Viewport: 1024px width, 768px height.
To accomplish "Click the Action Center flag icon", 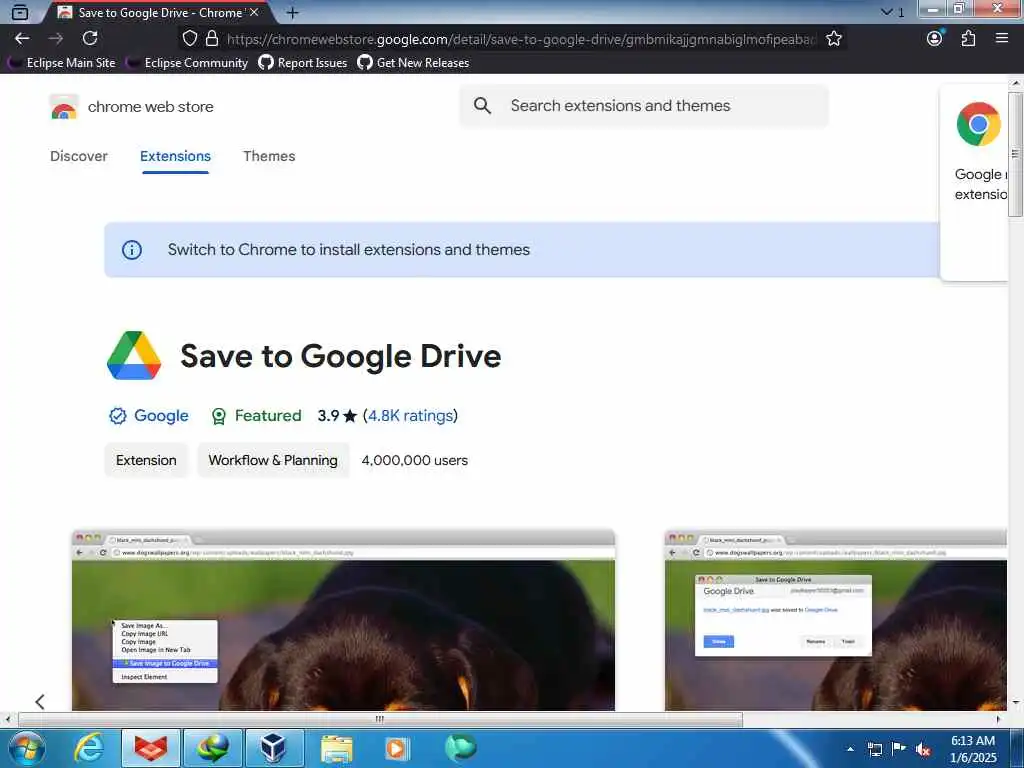I will coord(899,749).
